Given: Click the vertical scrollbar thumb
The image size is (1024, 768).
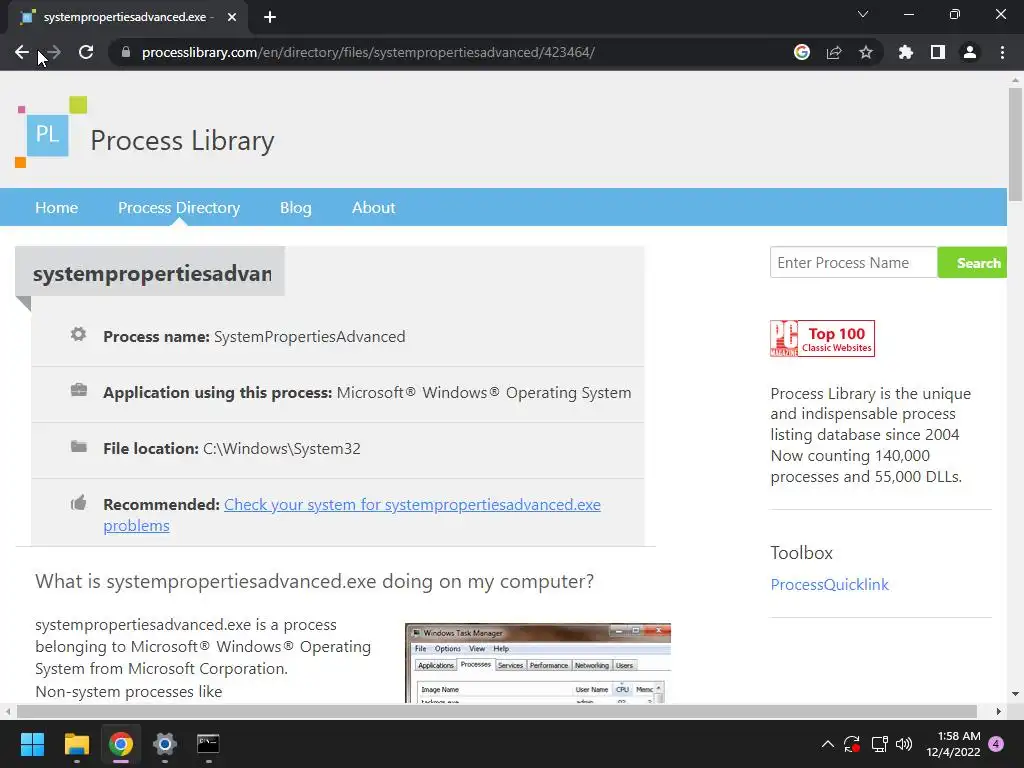Looking at the screenshot, I should coord(1015,144).
